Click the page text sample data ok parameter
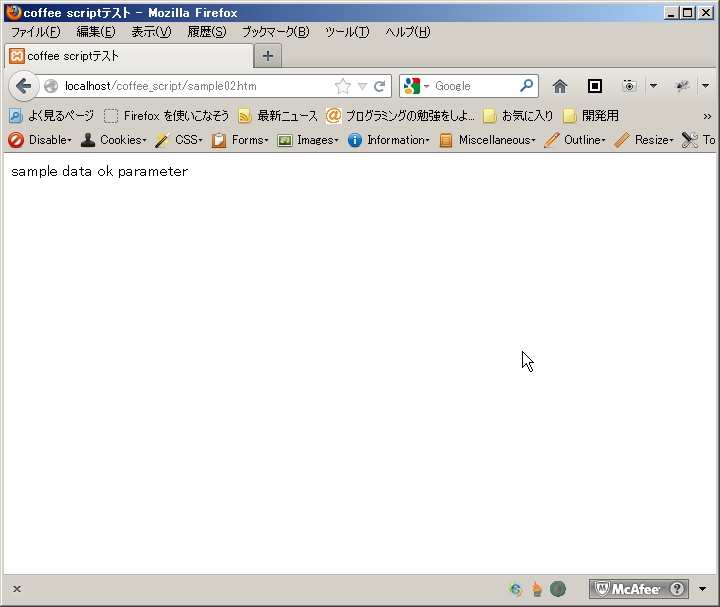The image size is (720, 607). [x=100, y=171]
